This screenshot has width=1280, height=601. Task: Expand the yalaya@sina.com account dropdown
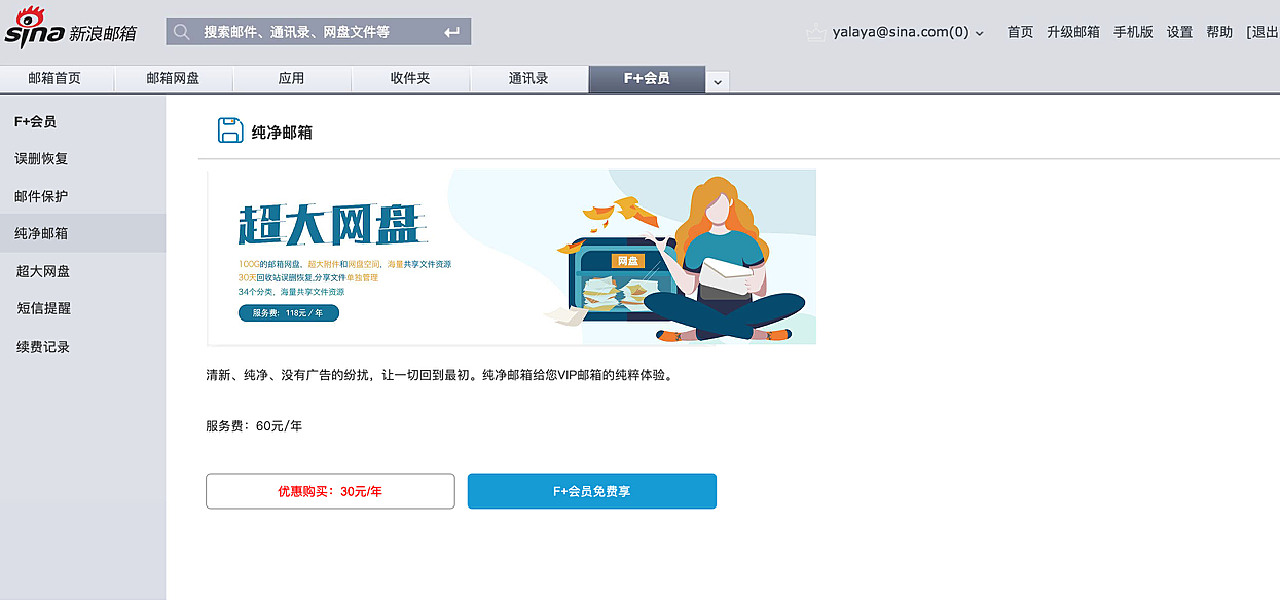click(x=979, y=33)
